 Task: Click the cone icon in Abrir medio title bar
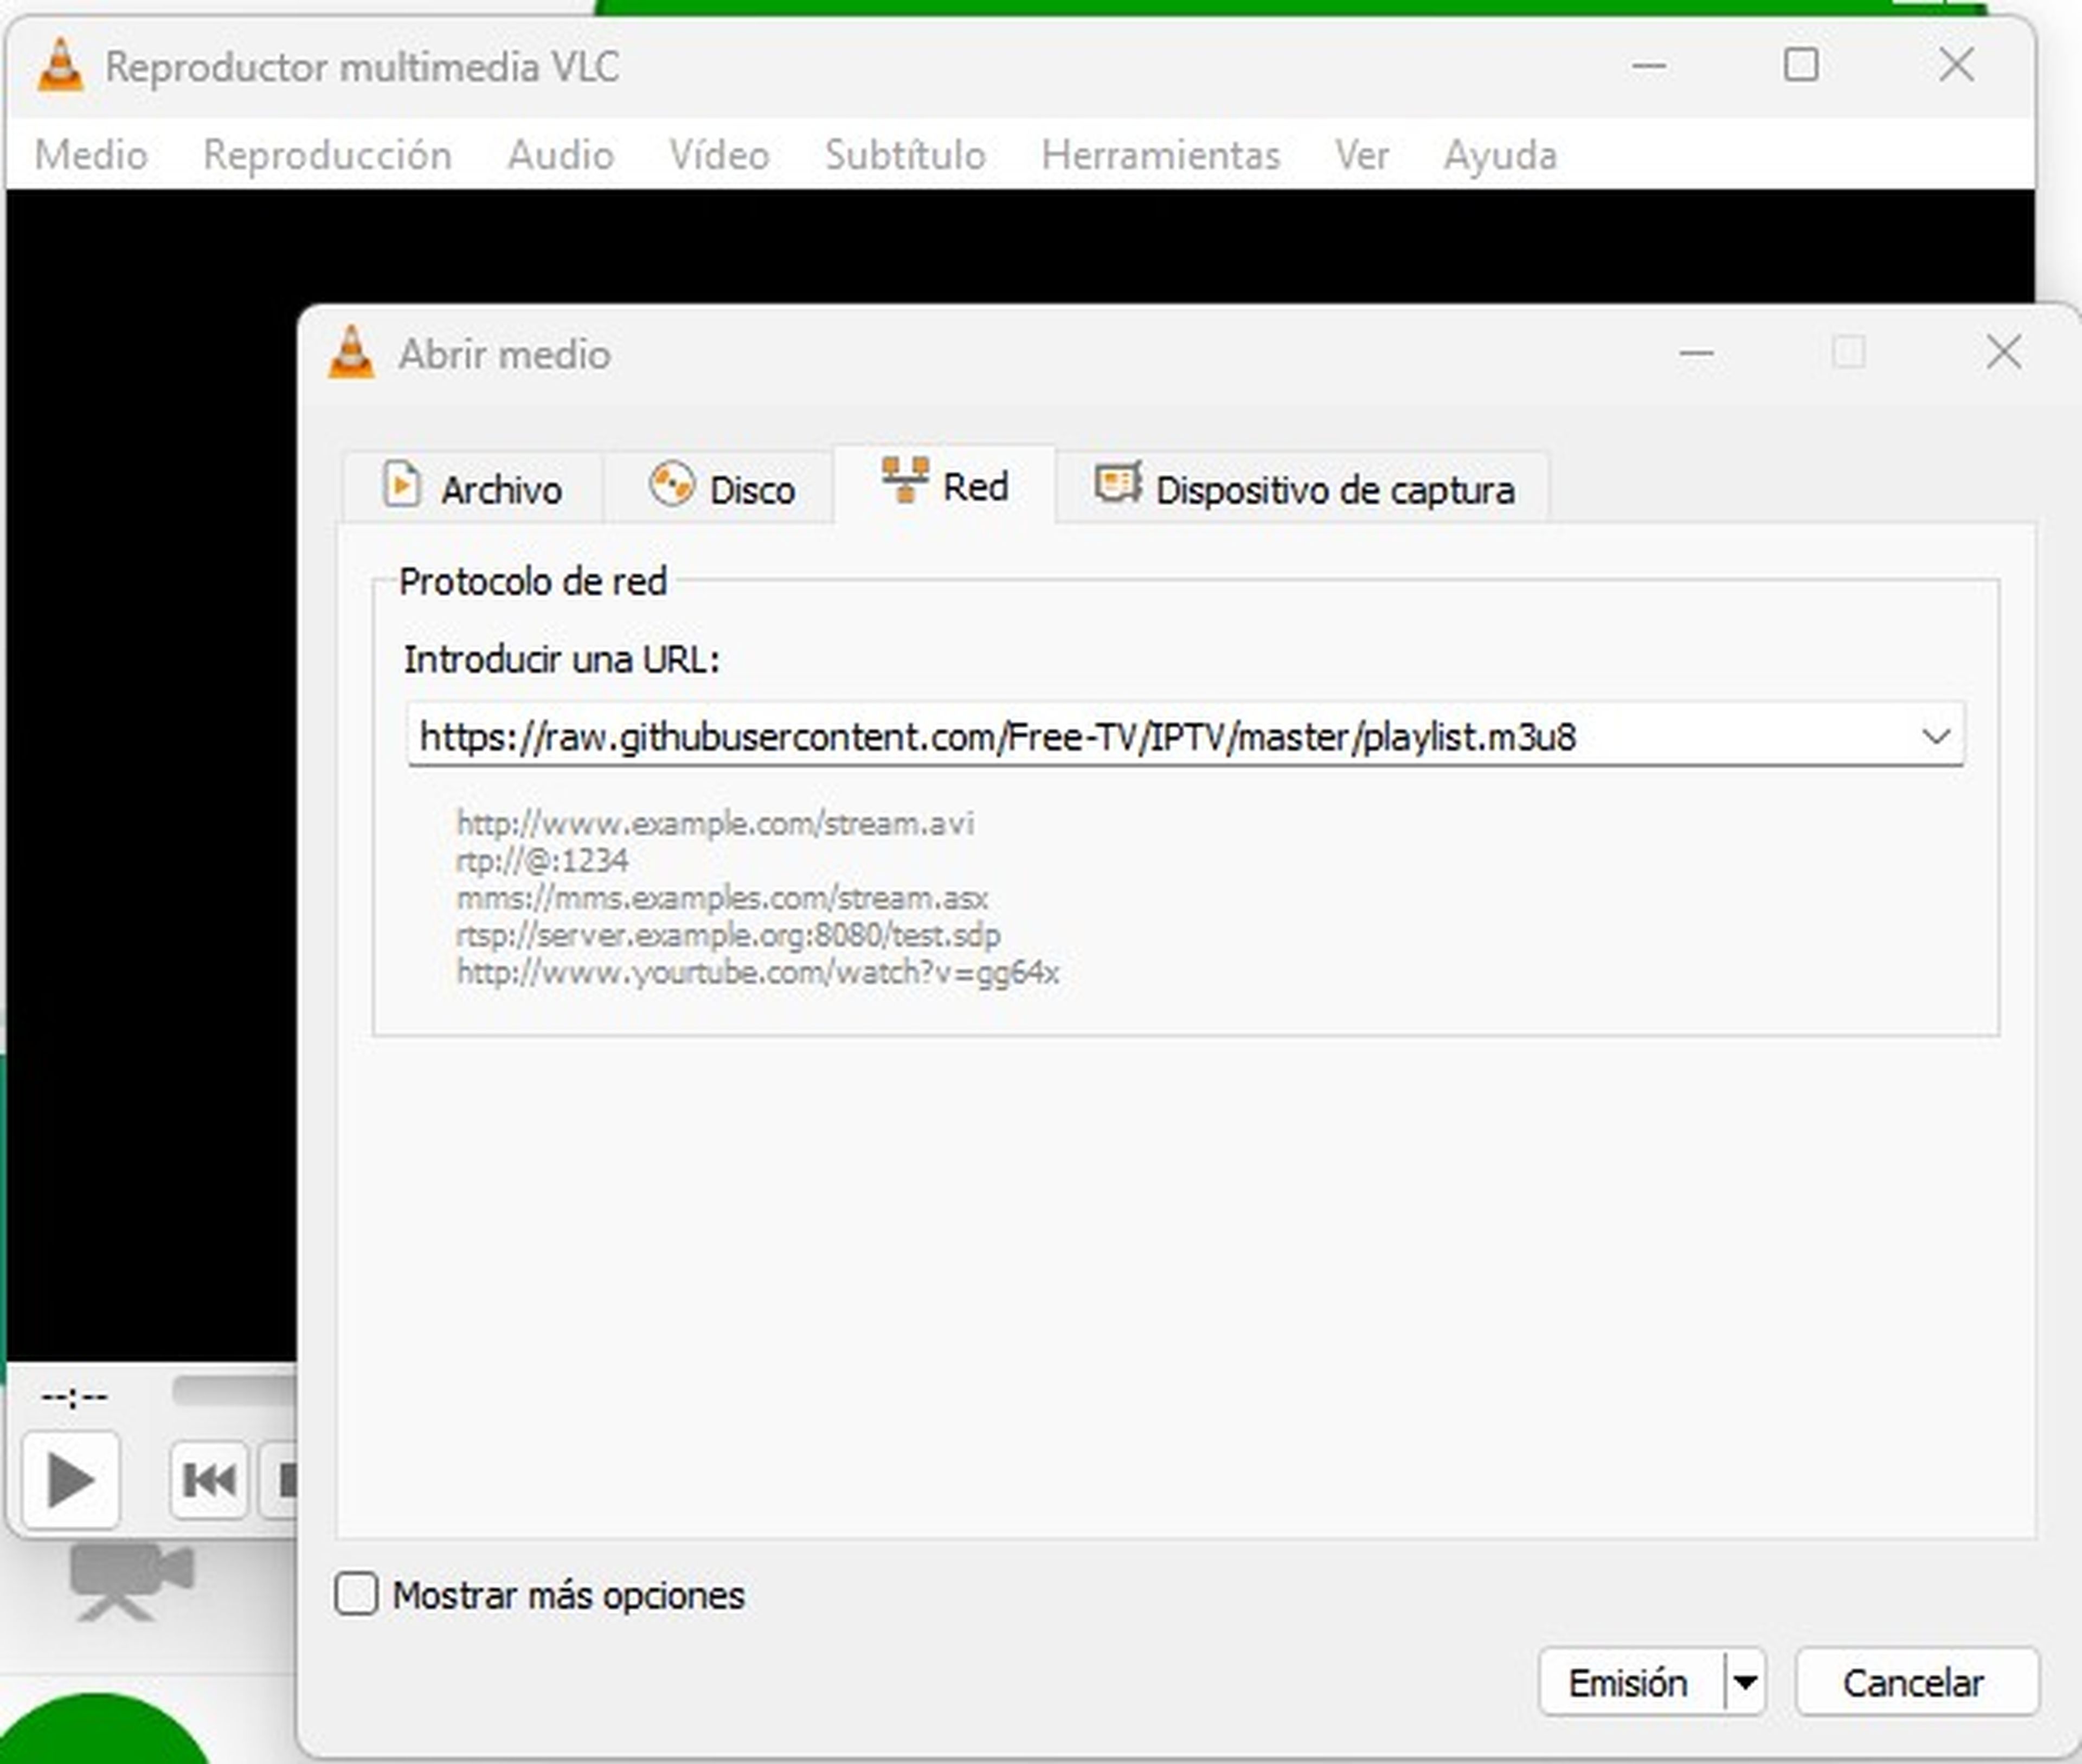click(x=351, y=352)
